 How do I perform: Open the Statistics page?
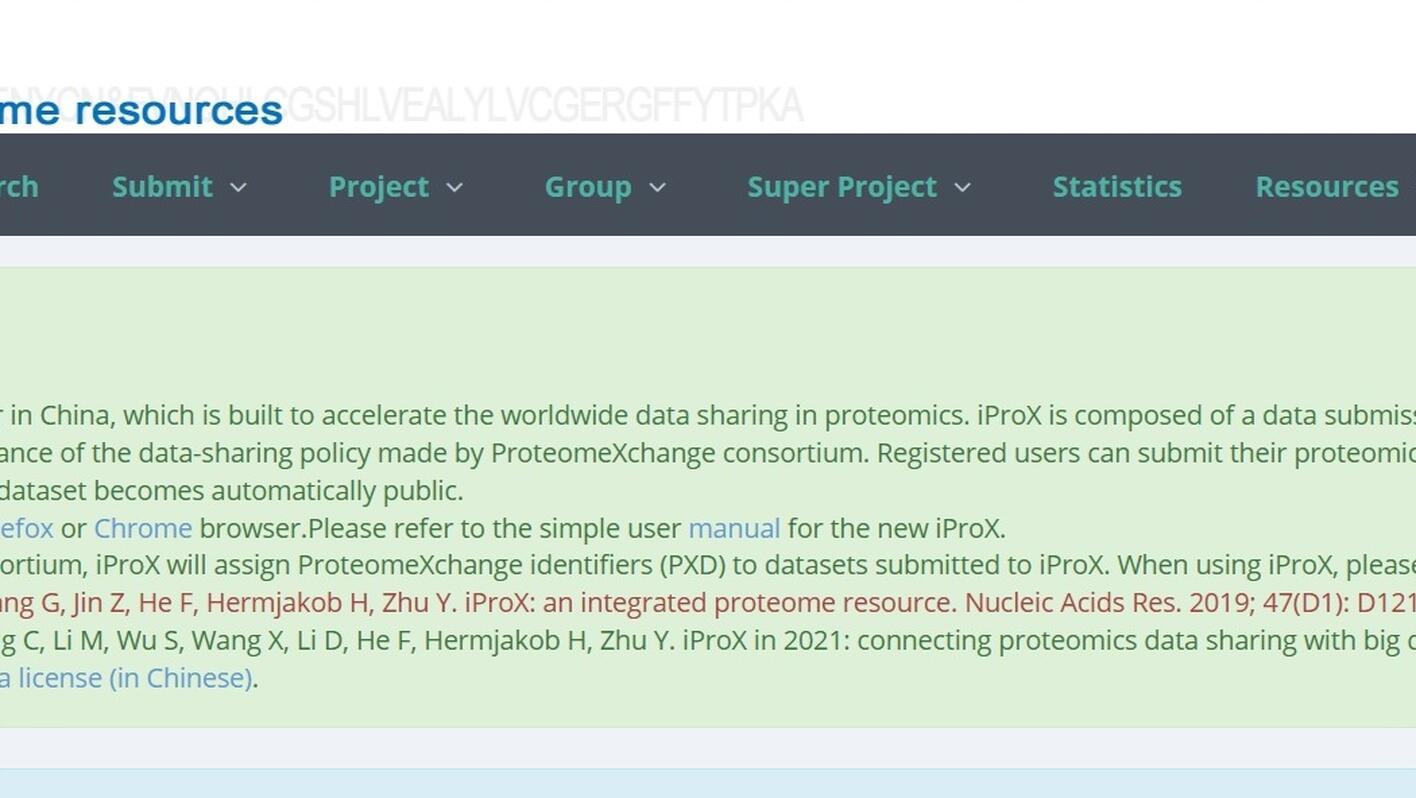coord(1116,187)
